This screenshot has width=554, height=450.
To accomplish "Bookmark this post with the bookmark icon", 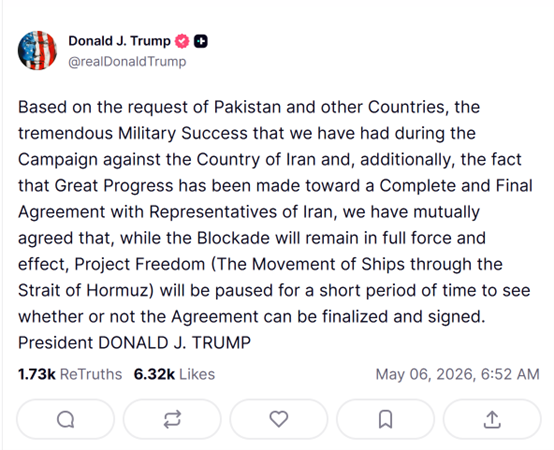I will click(385, 419).
